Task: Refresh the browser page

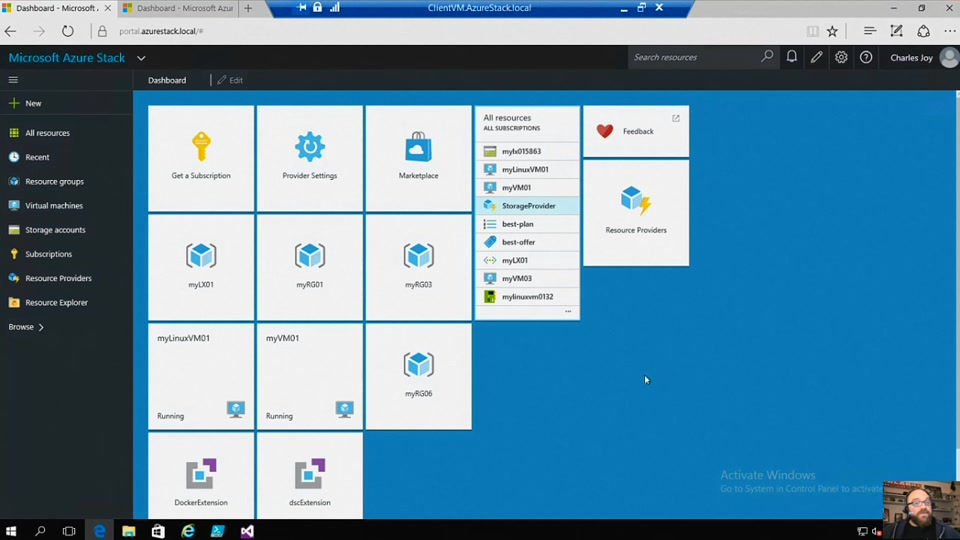Action: tap(67, 31)
